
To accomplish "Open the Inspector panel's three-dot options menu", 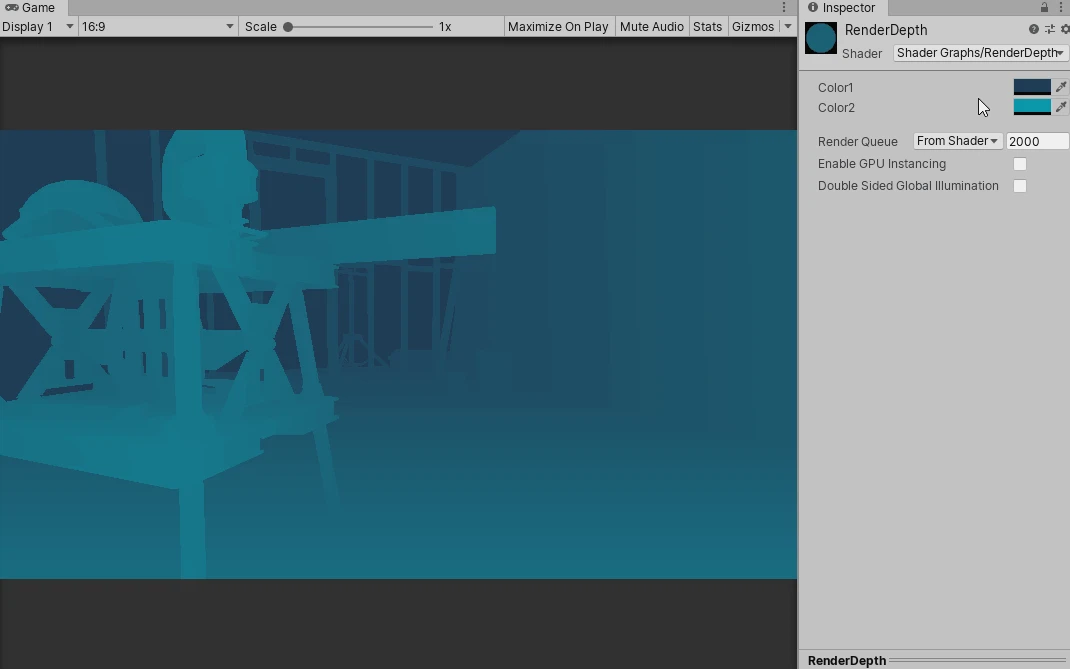I will (x=1061, y=8).
